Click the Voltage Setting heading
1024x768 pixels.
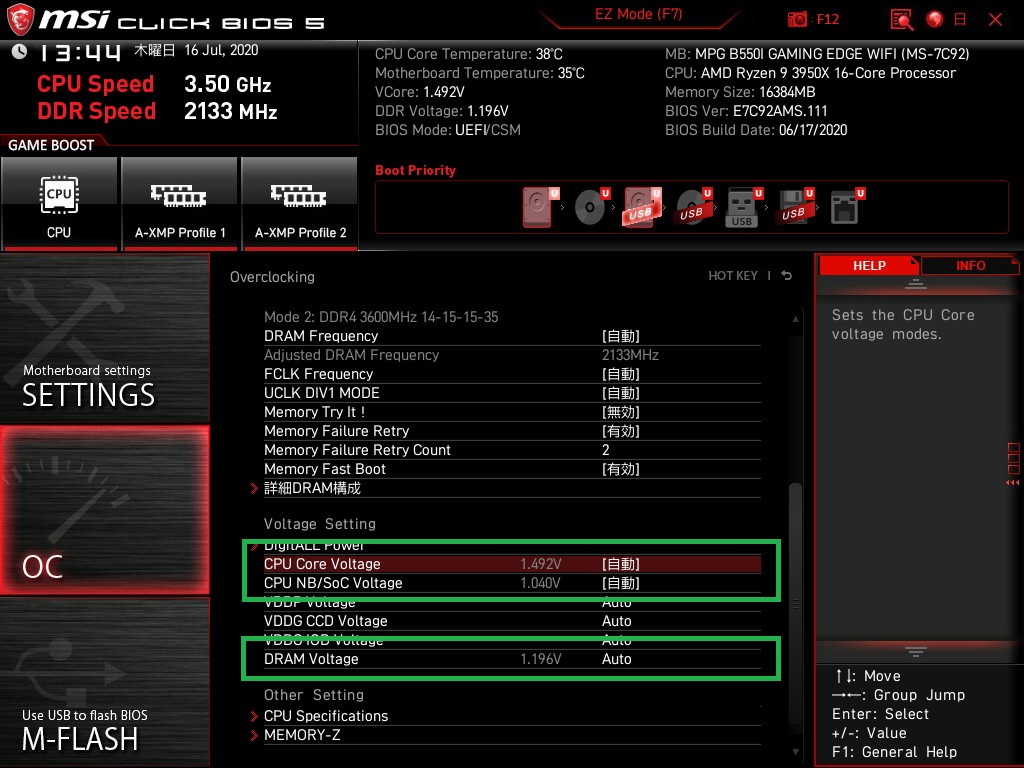(x=319, y=524)
